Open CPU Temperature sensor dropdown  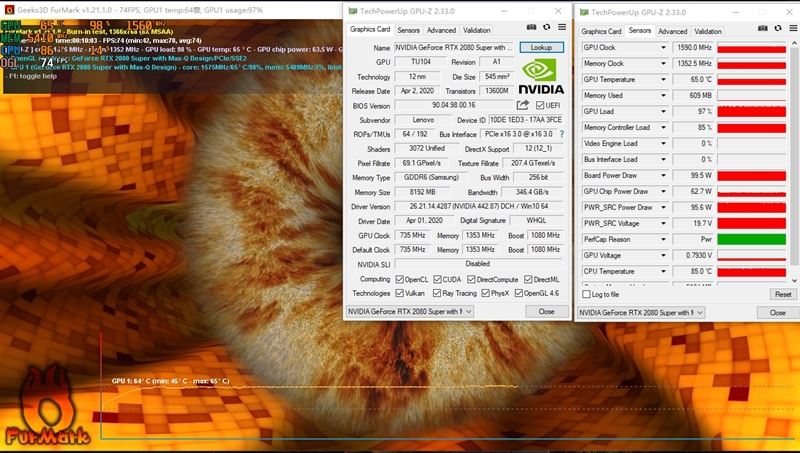(x=663, y=271)
